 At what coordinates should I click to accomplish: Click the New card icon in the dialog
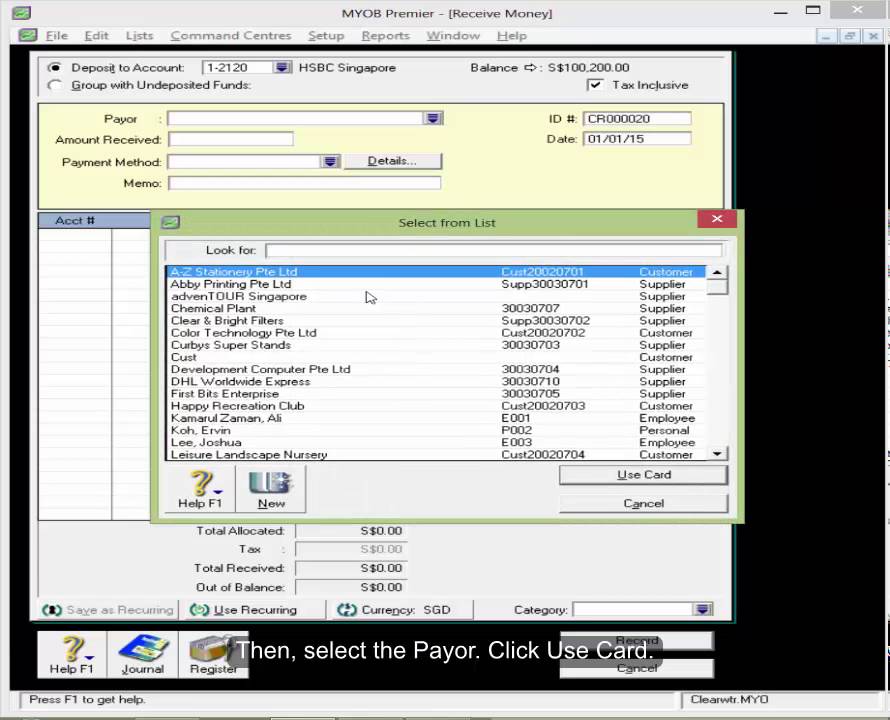pos(271,489)
